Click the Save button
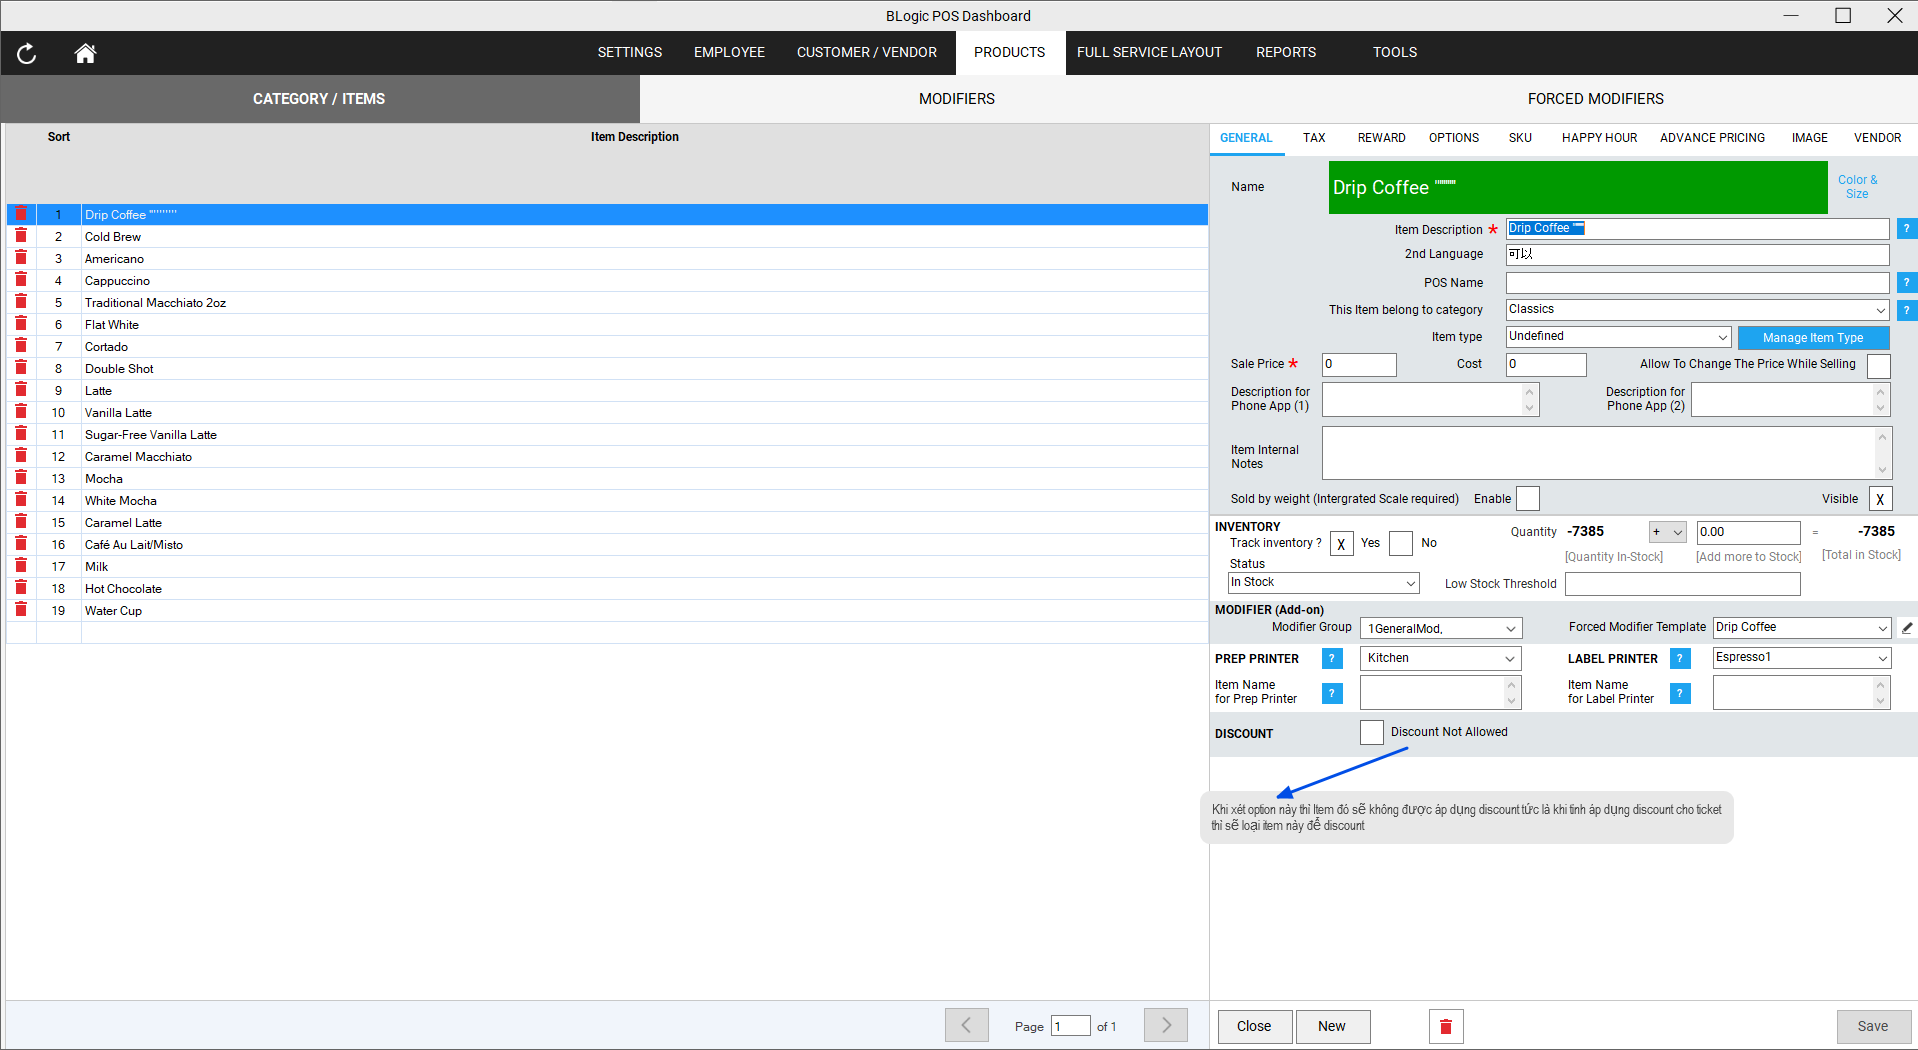The height and width of the screenshot is (1050, 1918). (x=1872, y=1026)
